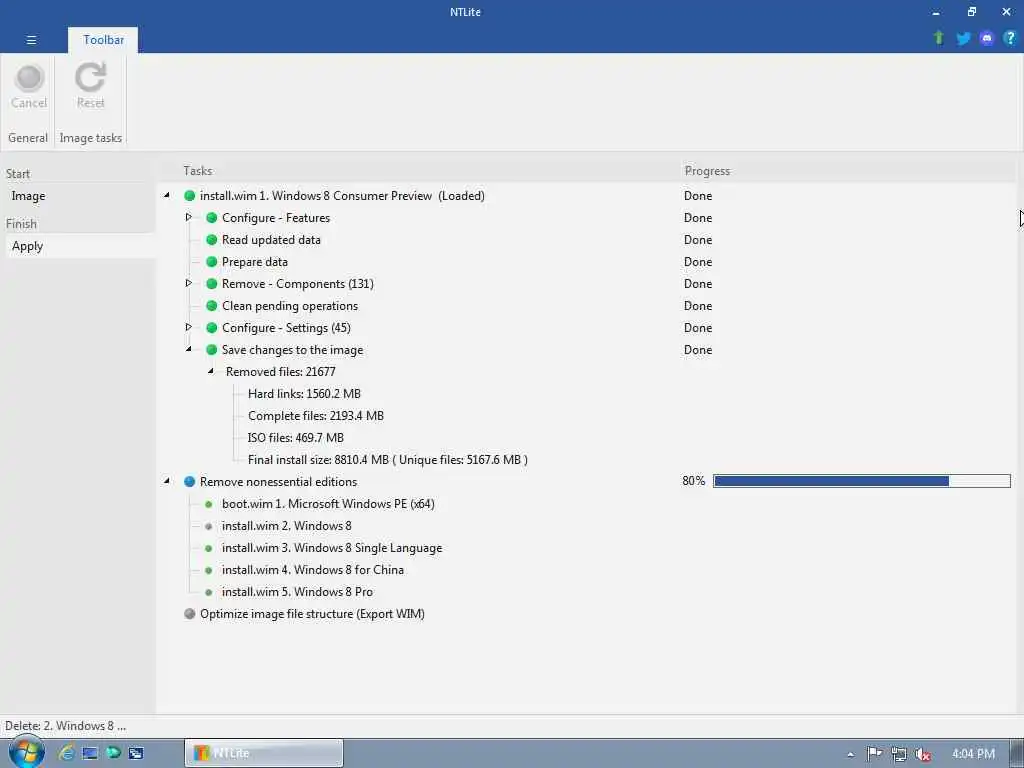Open the Discord link icon
The image size is (1024, 768).
(987, 39)
